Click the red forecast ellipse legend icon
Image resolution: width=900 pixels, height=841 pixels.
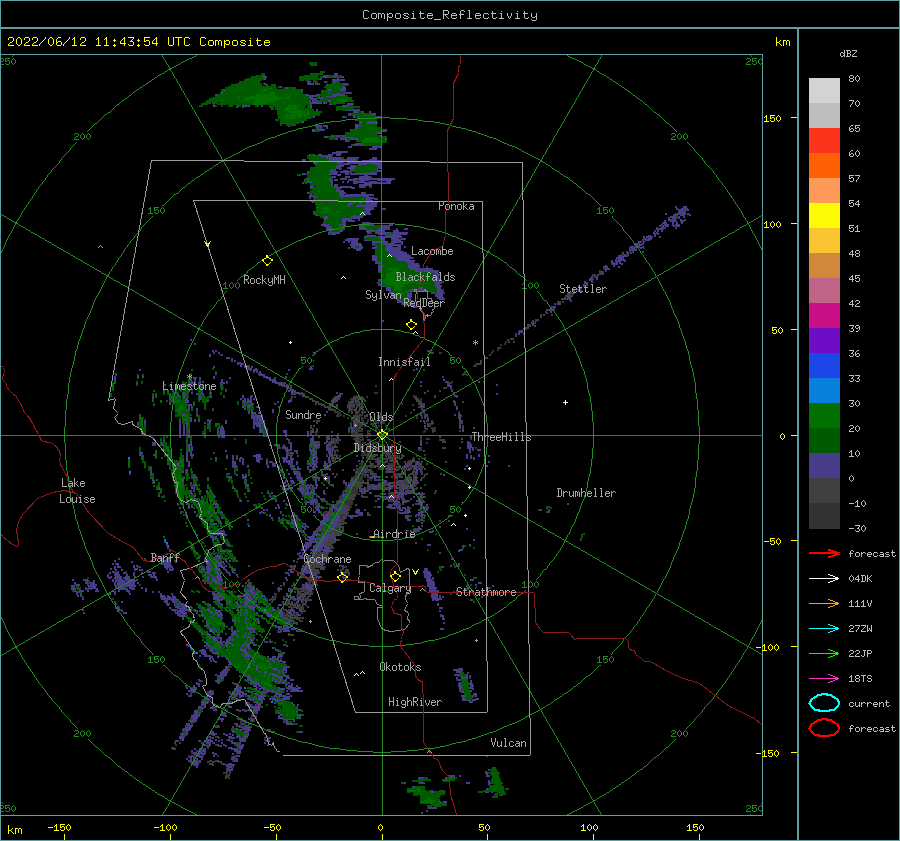coord(824,728)
